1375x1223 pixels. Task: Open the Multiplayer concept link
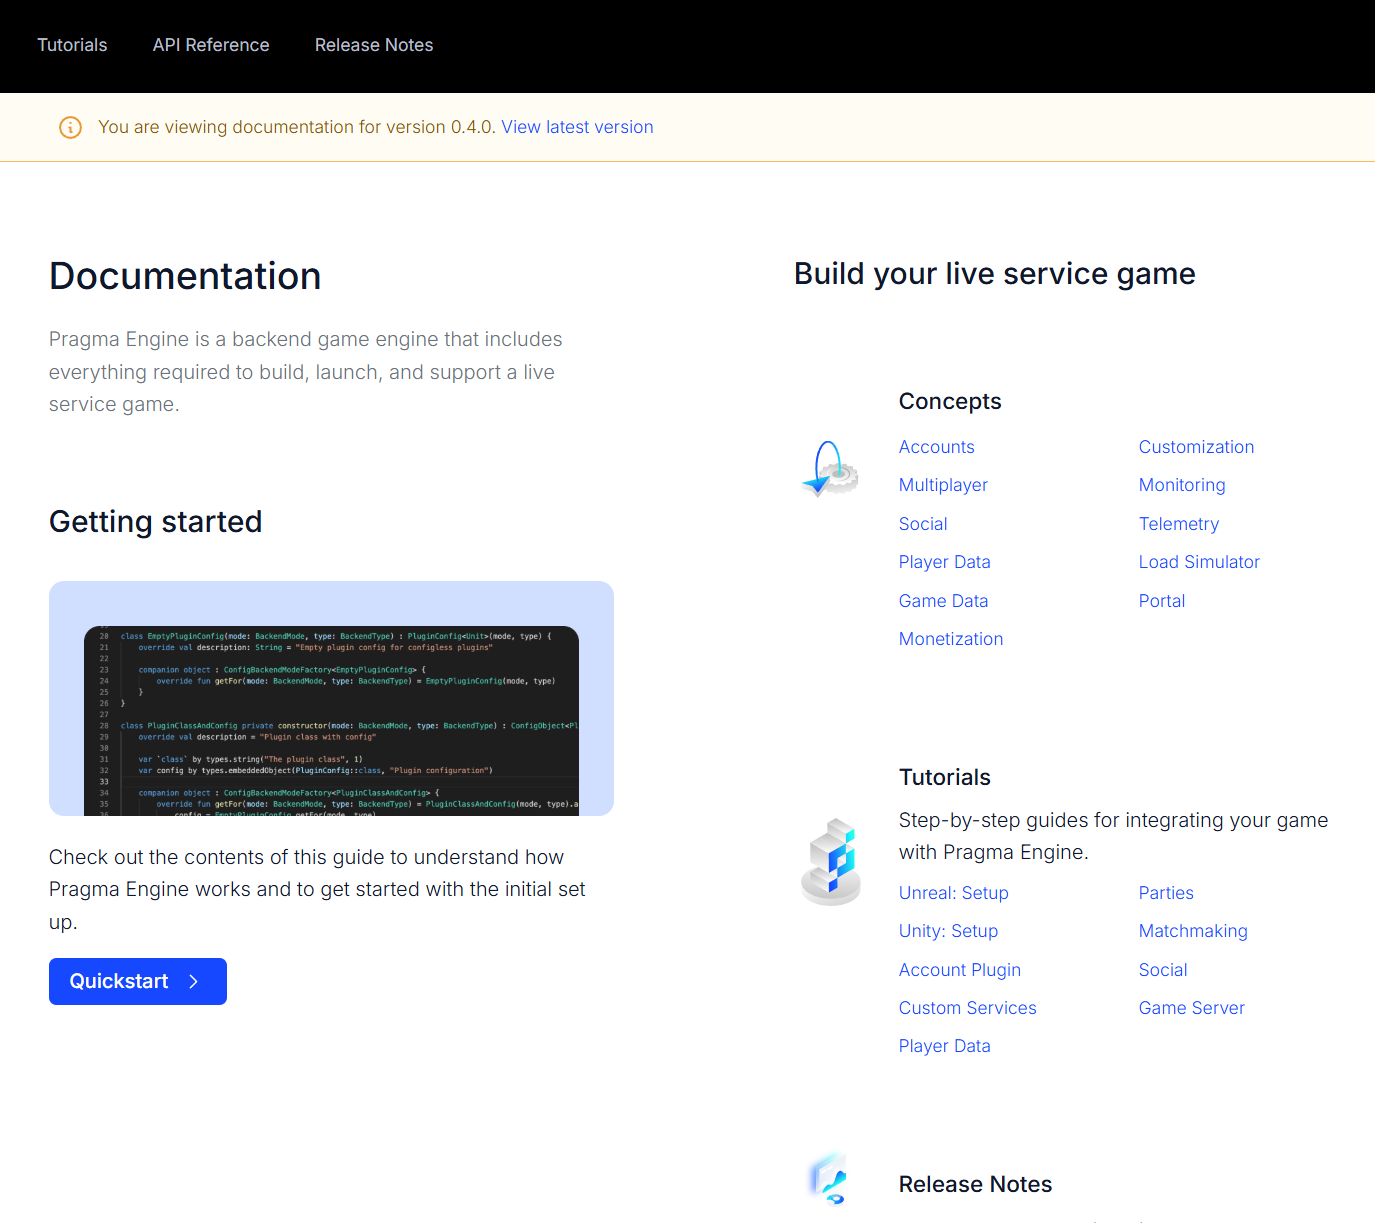click(x=943, y=485)
